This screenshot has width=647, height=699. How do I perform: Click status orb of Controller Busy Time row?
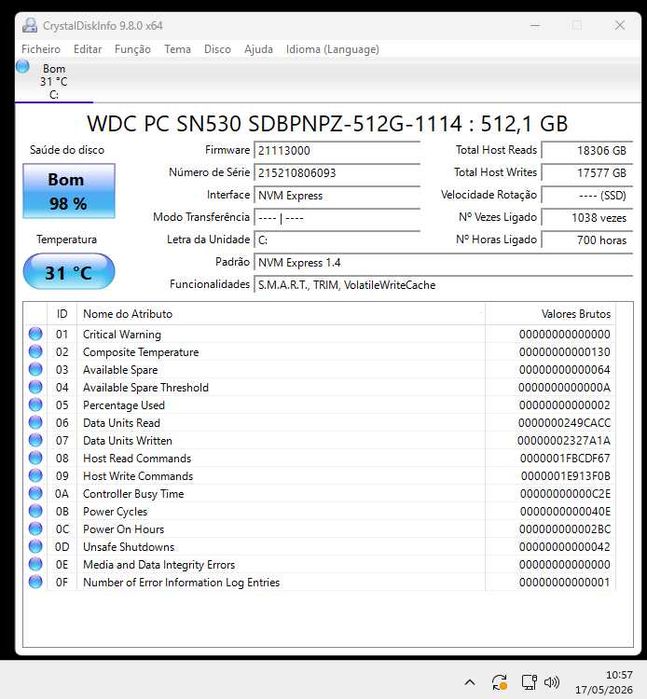(36, 493)
